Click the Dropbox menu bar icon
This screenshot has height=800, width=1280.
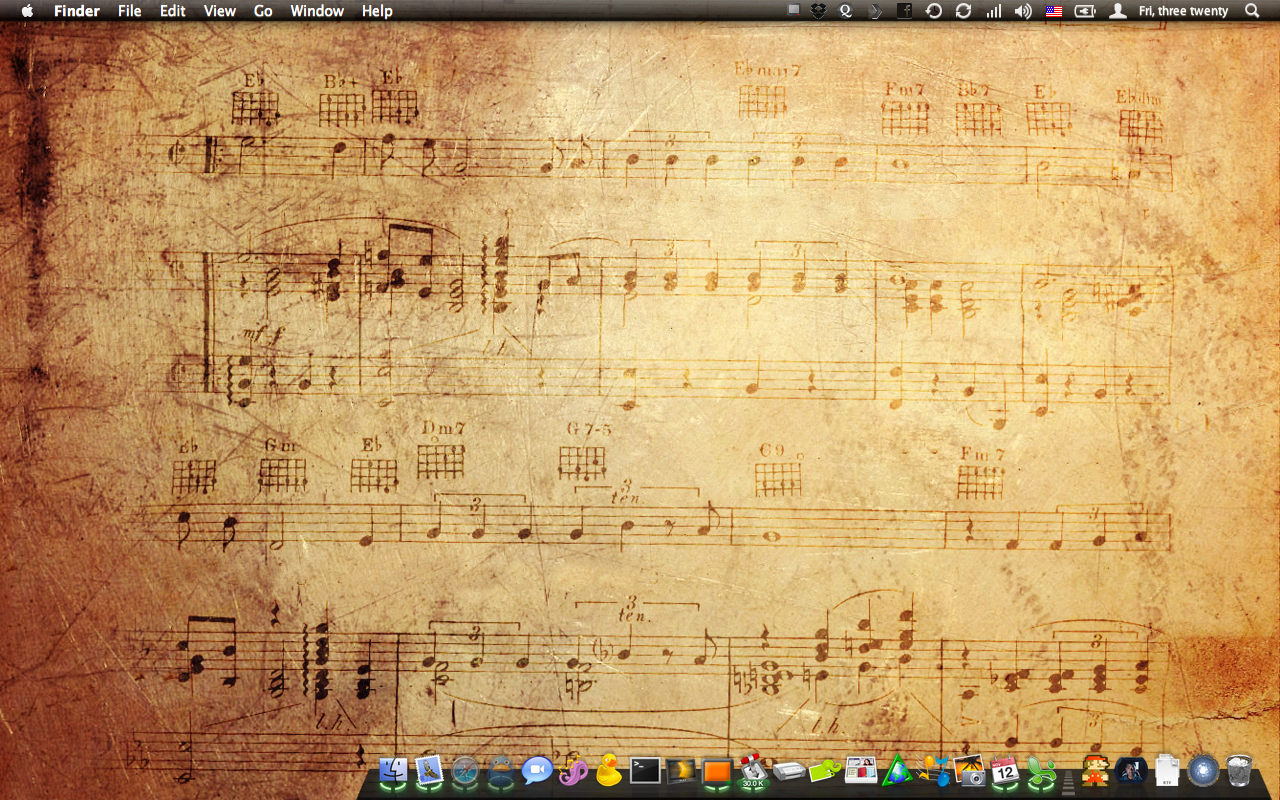(x=819, y=11)
